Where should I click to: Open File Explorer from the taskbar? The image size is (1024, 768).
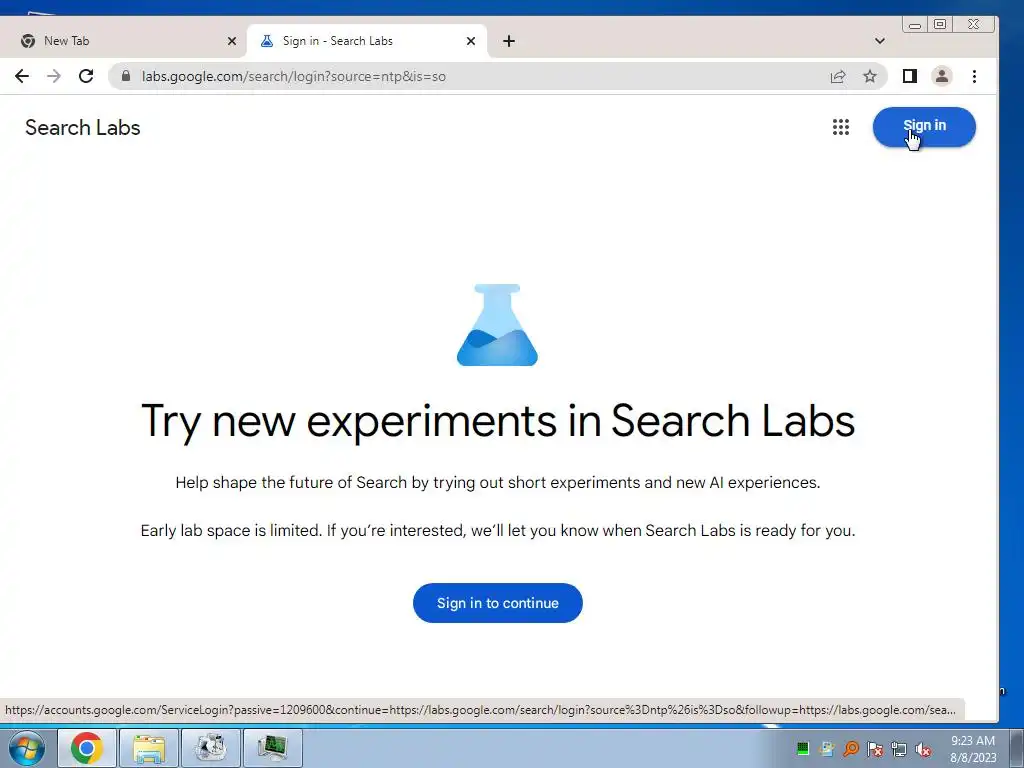tap(149, 748)
